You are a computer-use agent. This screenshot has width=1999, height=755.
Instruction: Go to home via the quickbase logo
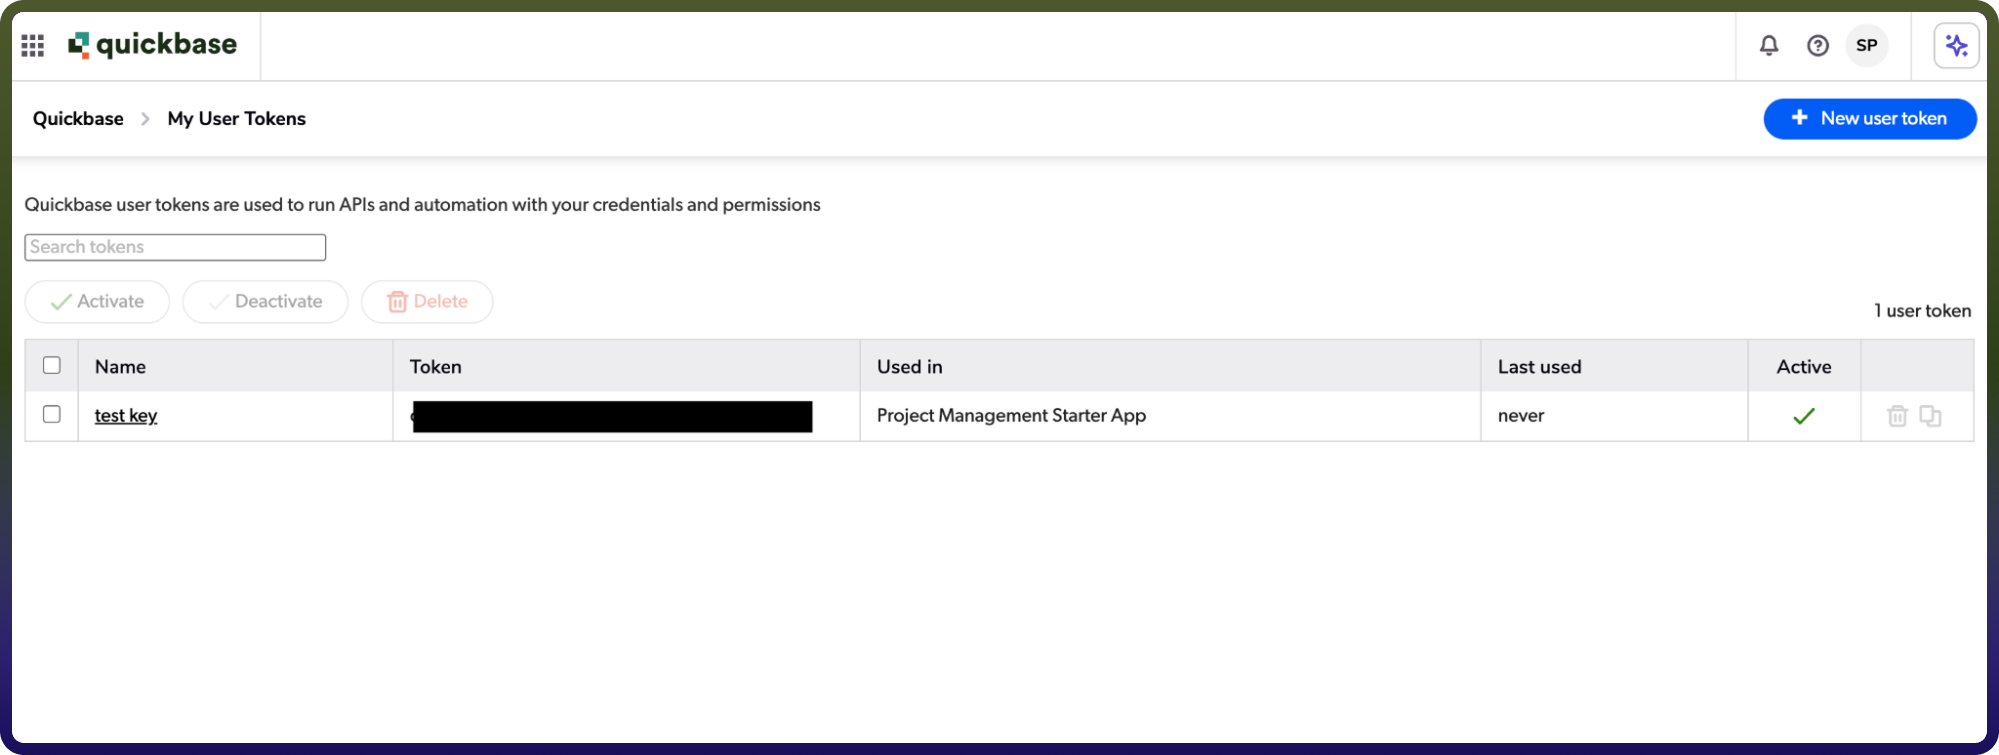152,45
